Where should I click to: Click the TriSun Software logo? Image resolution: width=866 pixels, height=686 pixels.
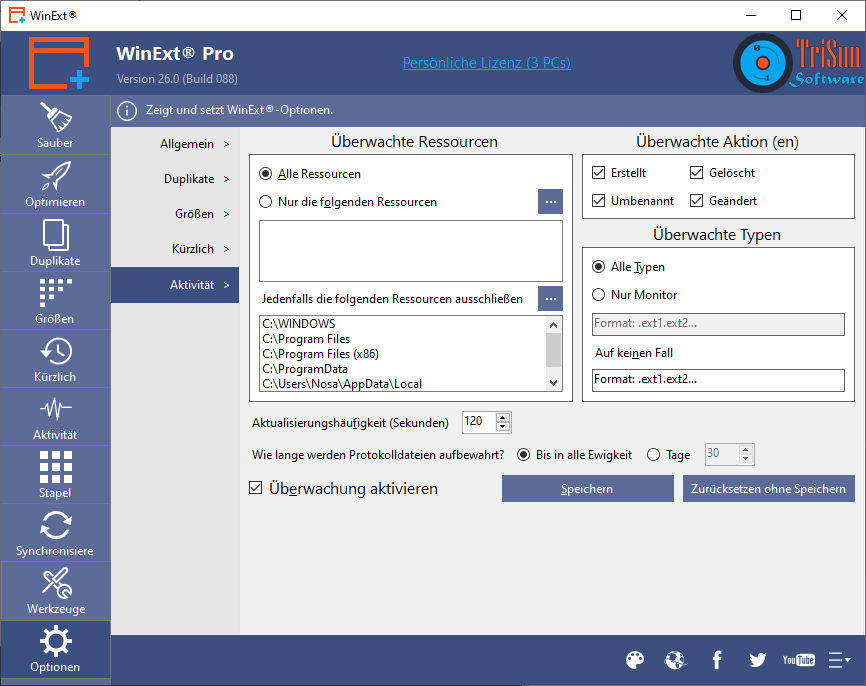pyautogui.click(x=798, y=62)
